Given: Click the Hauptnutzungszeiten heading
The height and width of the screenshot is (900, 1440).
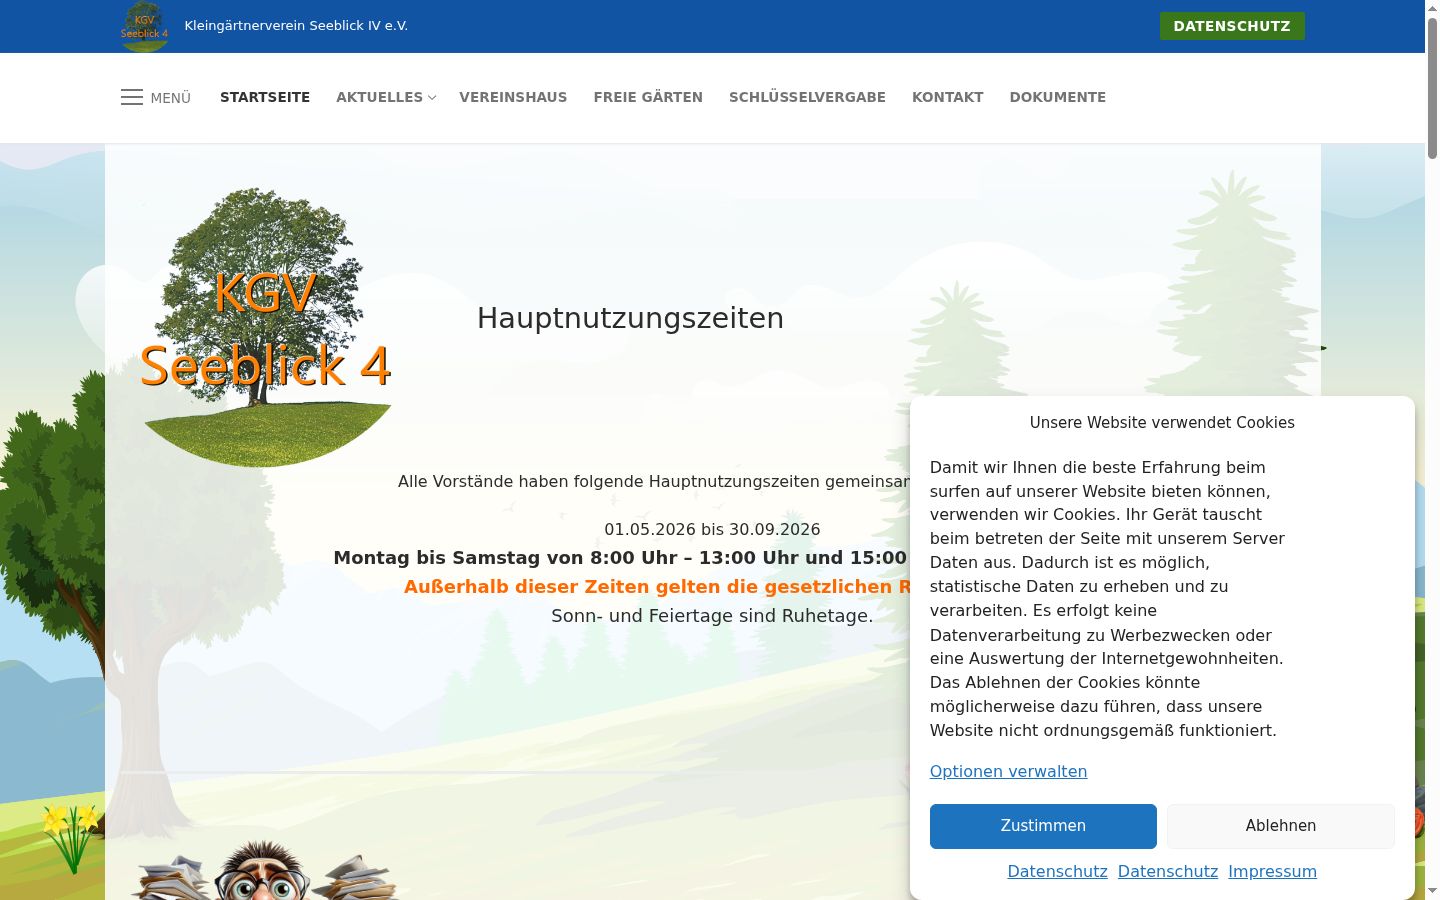Looking at the screenshot, I should point(630,318).
